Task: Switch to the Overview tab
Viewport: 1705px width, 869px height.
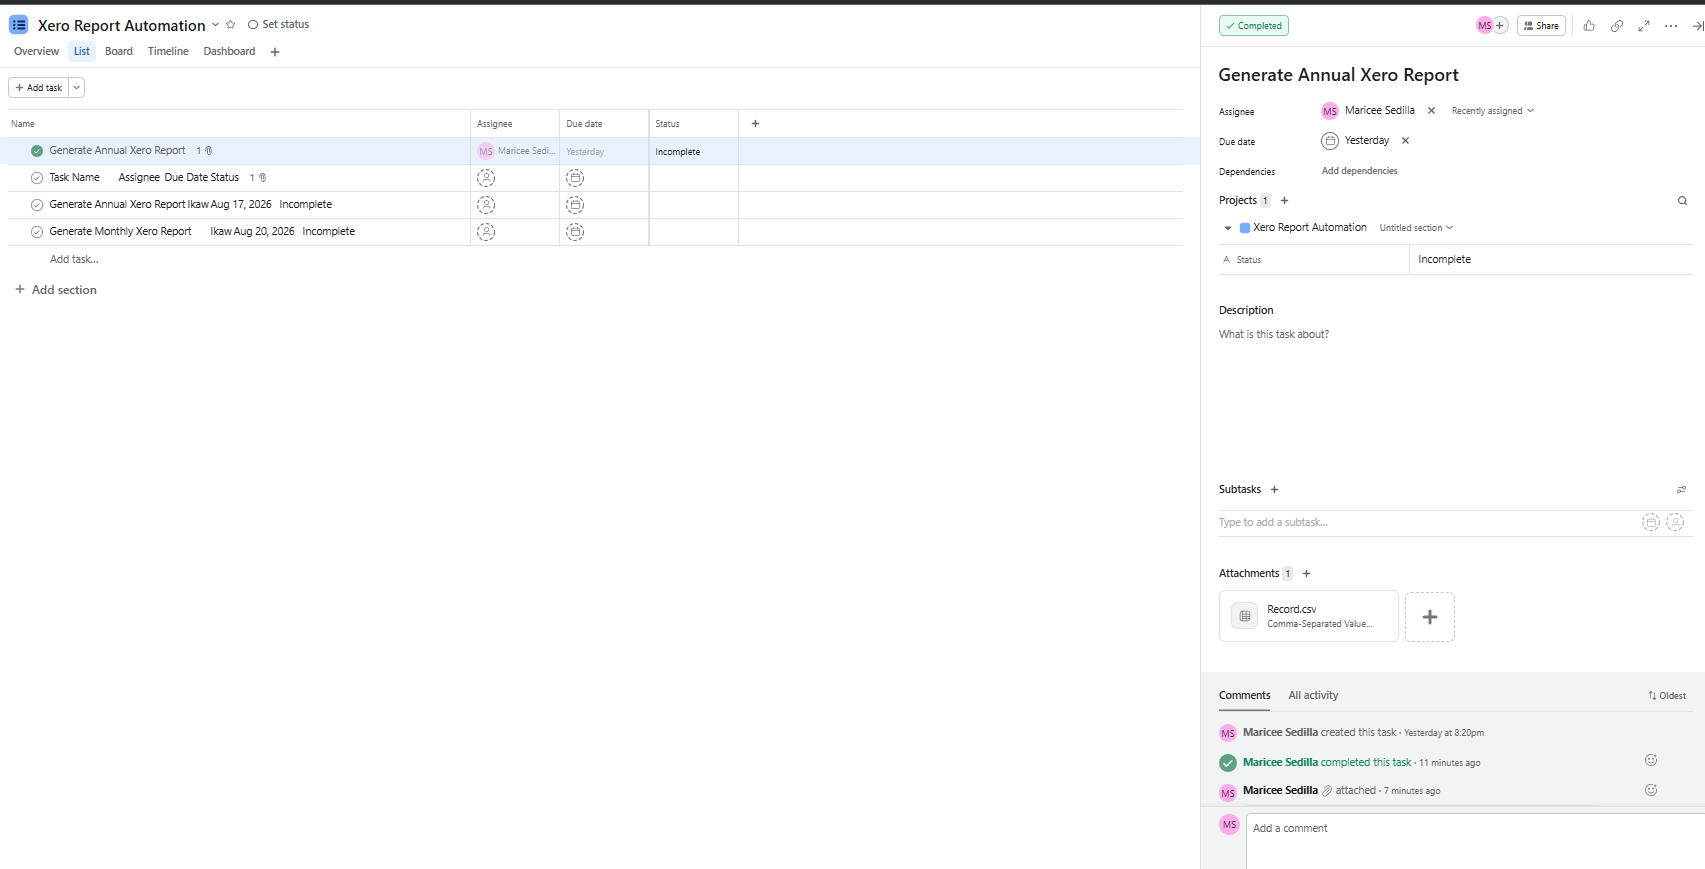Action: coord(36,51)
